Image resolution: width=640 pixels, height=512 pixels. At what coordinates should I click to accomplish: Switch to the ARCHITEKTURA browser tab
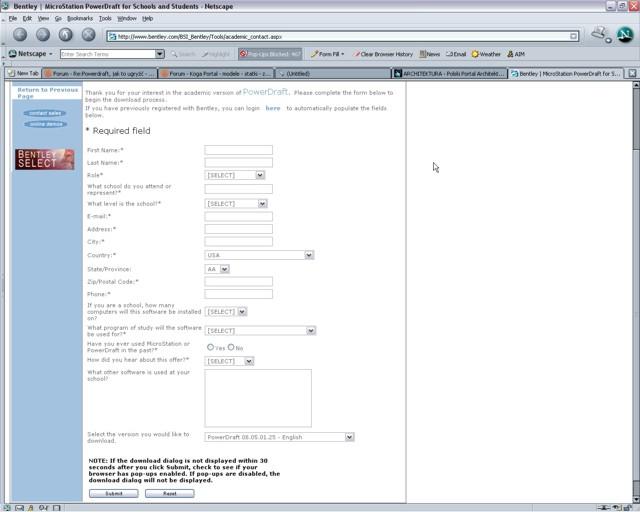click(x=449, y=73)
